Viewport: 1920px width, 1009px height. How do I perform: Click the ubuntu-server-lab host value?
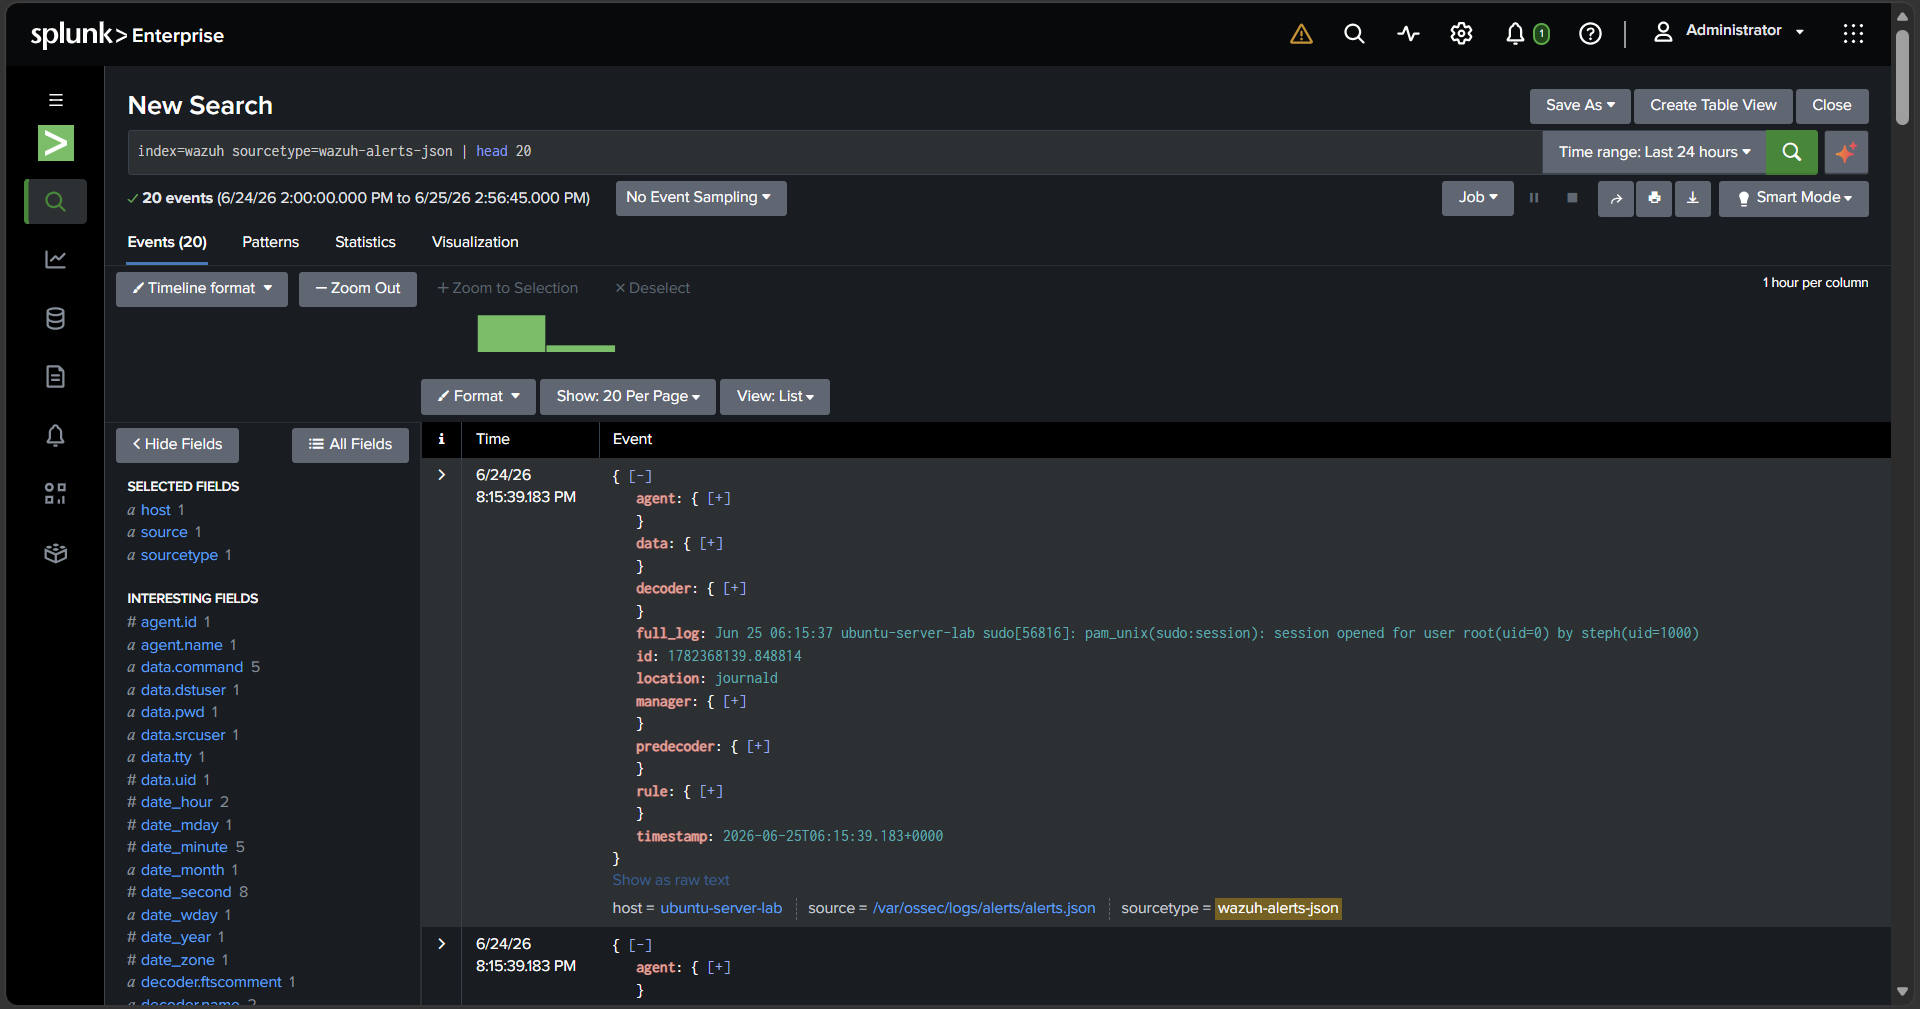click(x=721, y=908)
